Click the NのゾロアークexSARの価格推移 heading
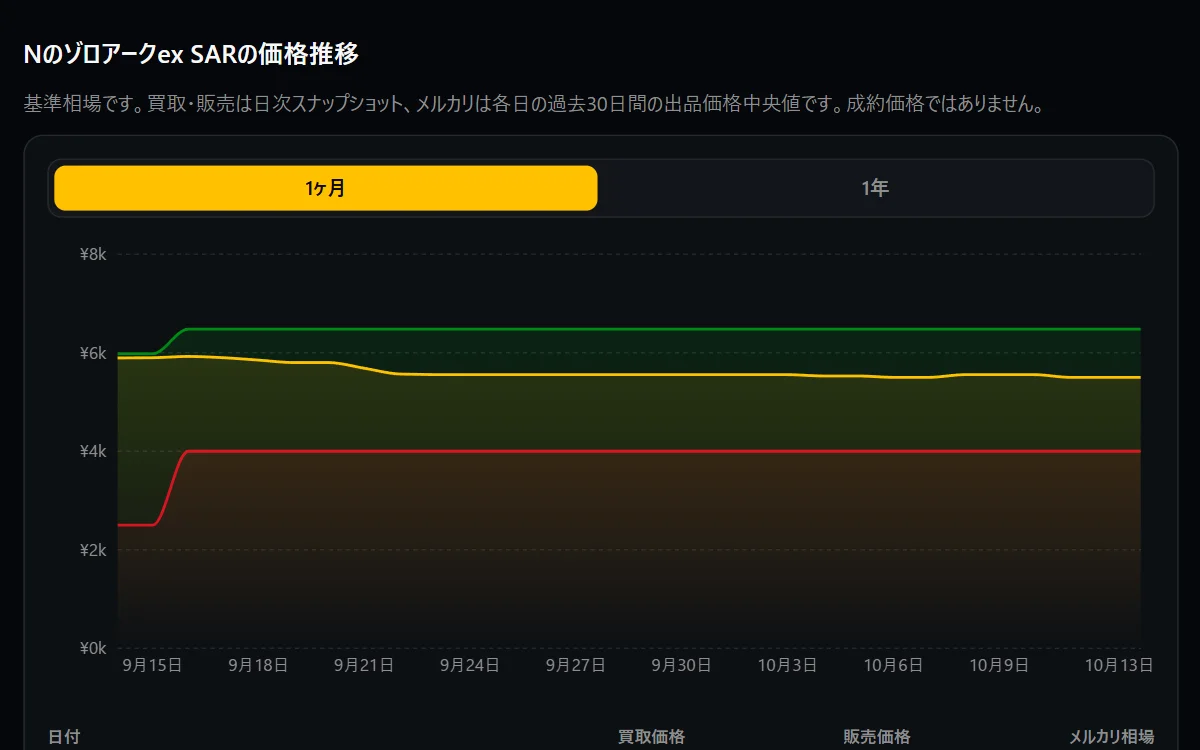The image size is (1200, 750). pyautogui.click(x=191, y=54)
